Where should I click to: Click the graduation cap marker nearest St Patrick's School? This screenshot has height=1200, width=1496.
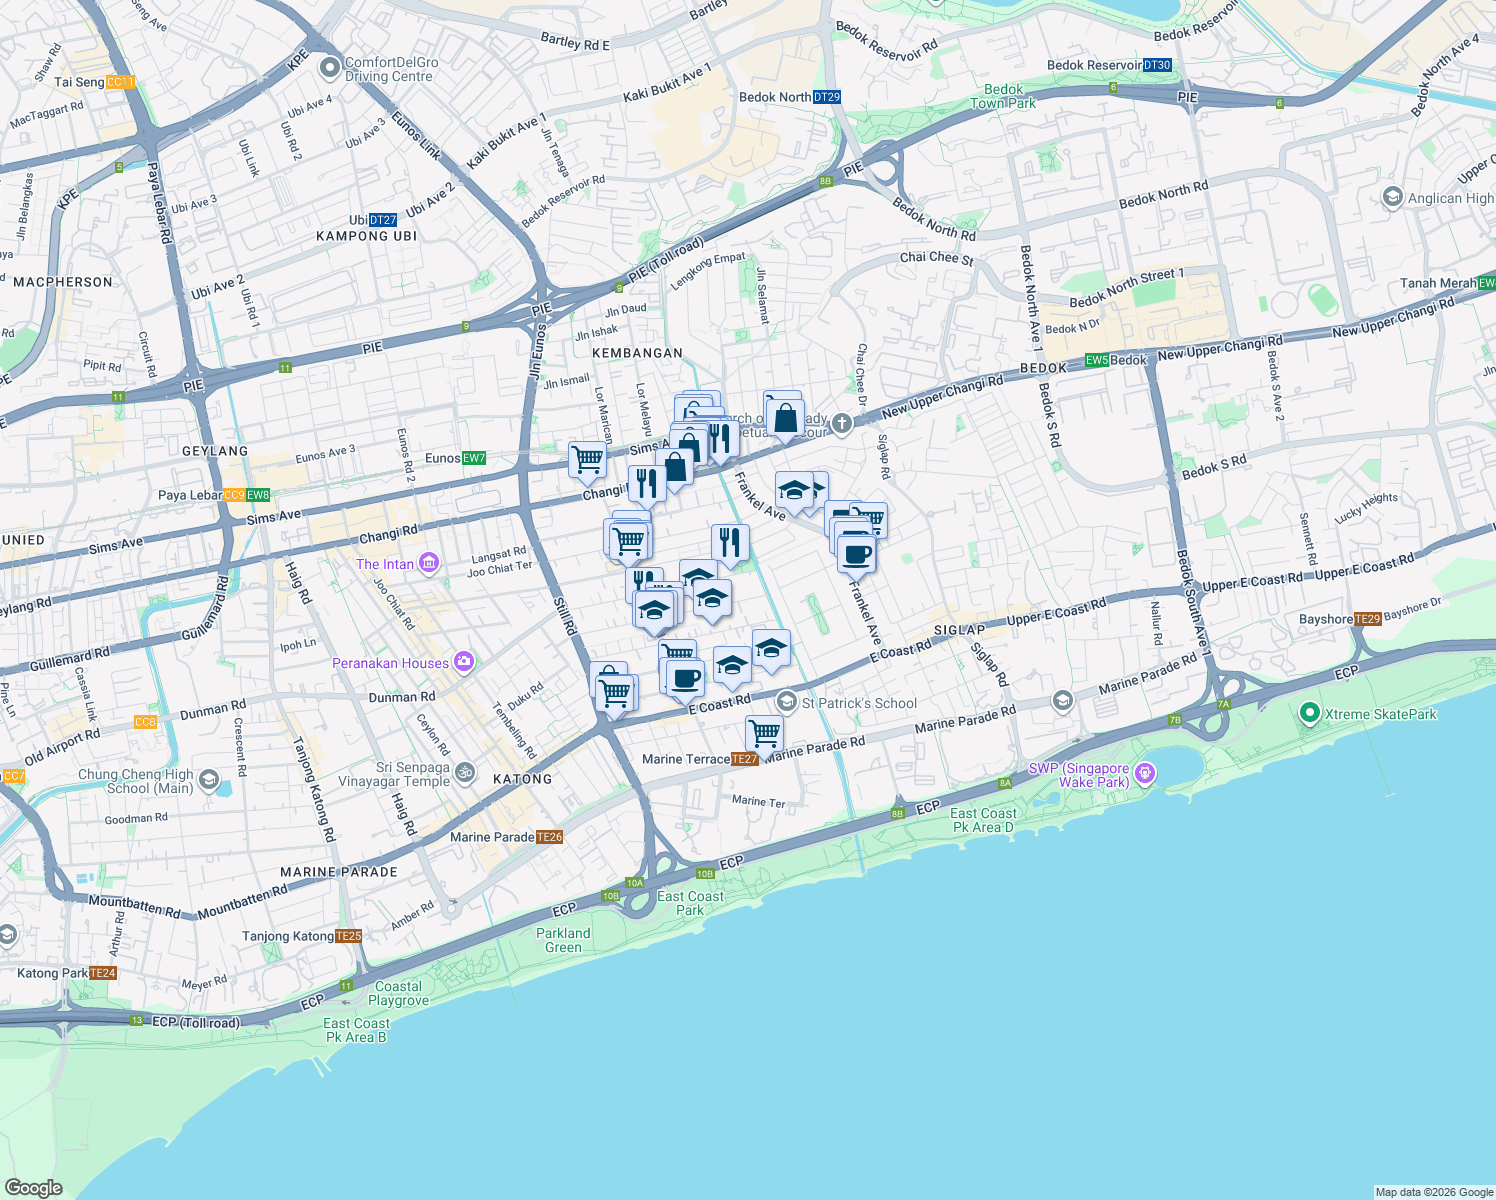(x=771, y=649)
